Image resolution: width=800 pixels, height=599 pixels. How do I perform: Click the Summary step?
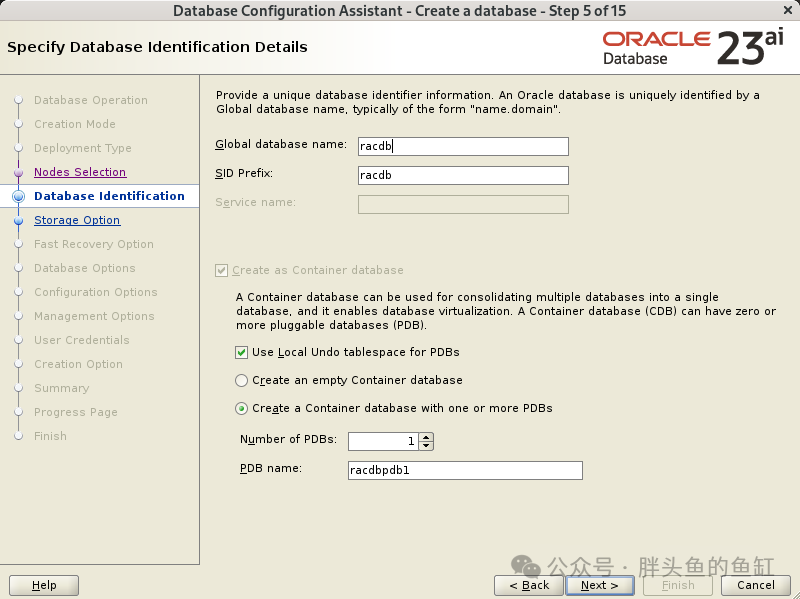click(61, 388)
